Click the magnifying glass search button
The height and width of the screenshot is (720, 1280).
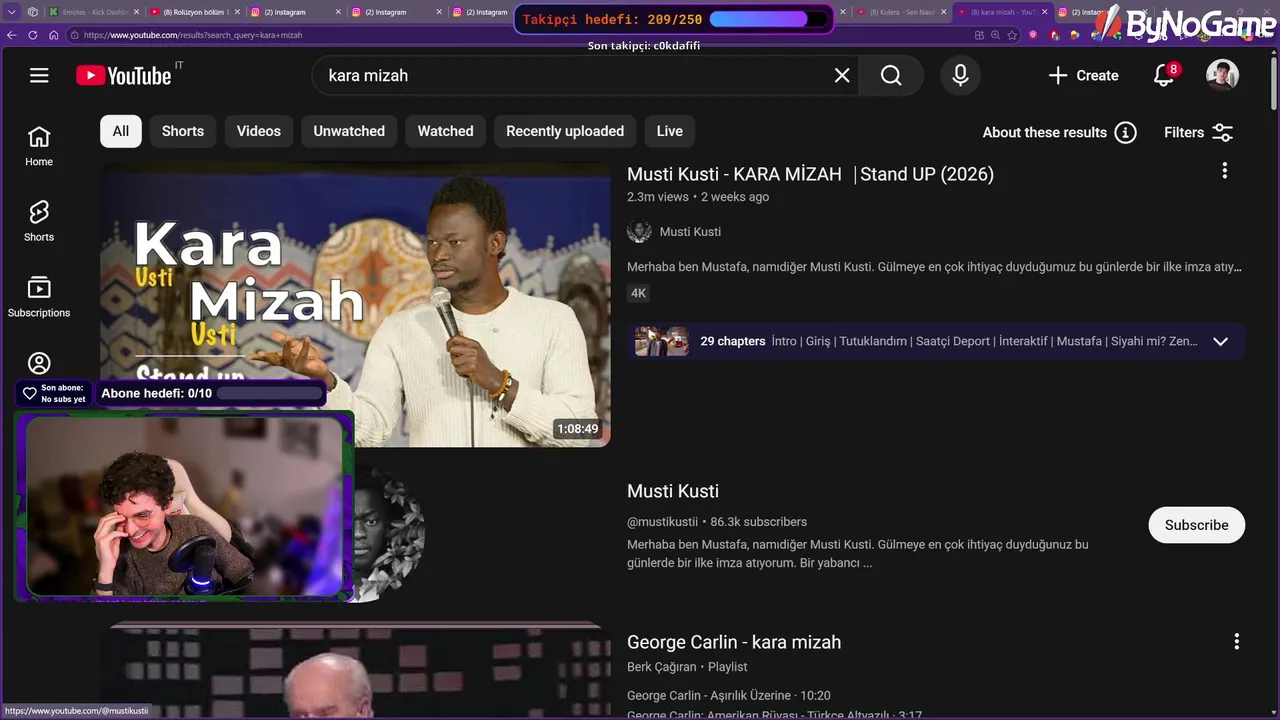click(891, 75)
